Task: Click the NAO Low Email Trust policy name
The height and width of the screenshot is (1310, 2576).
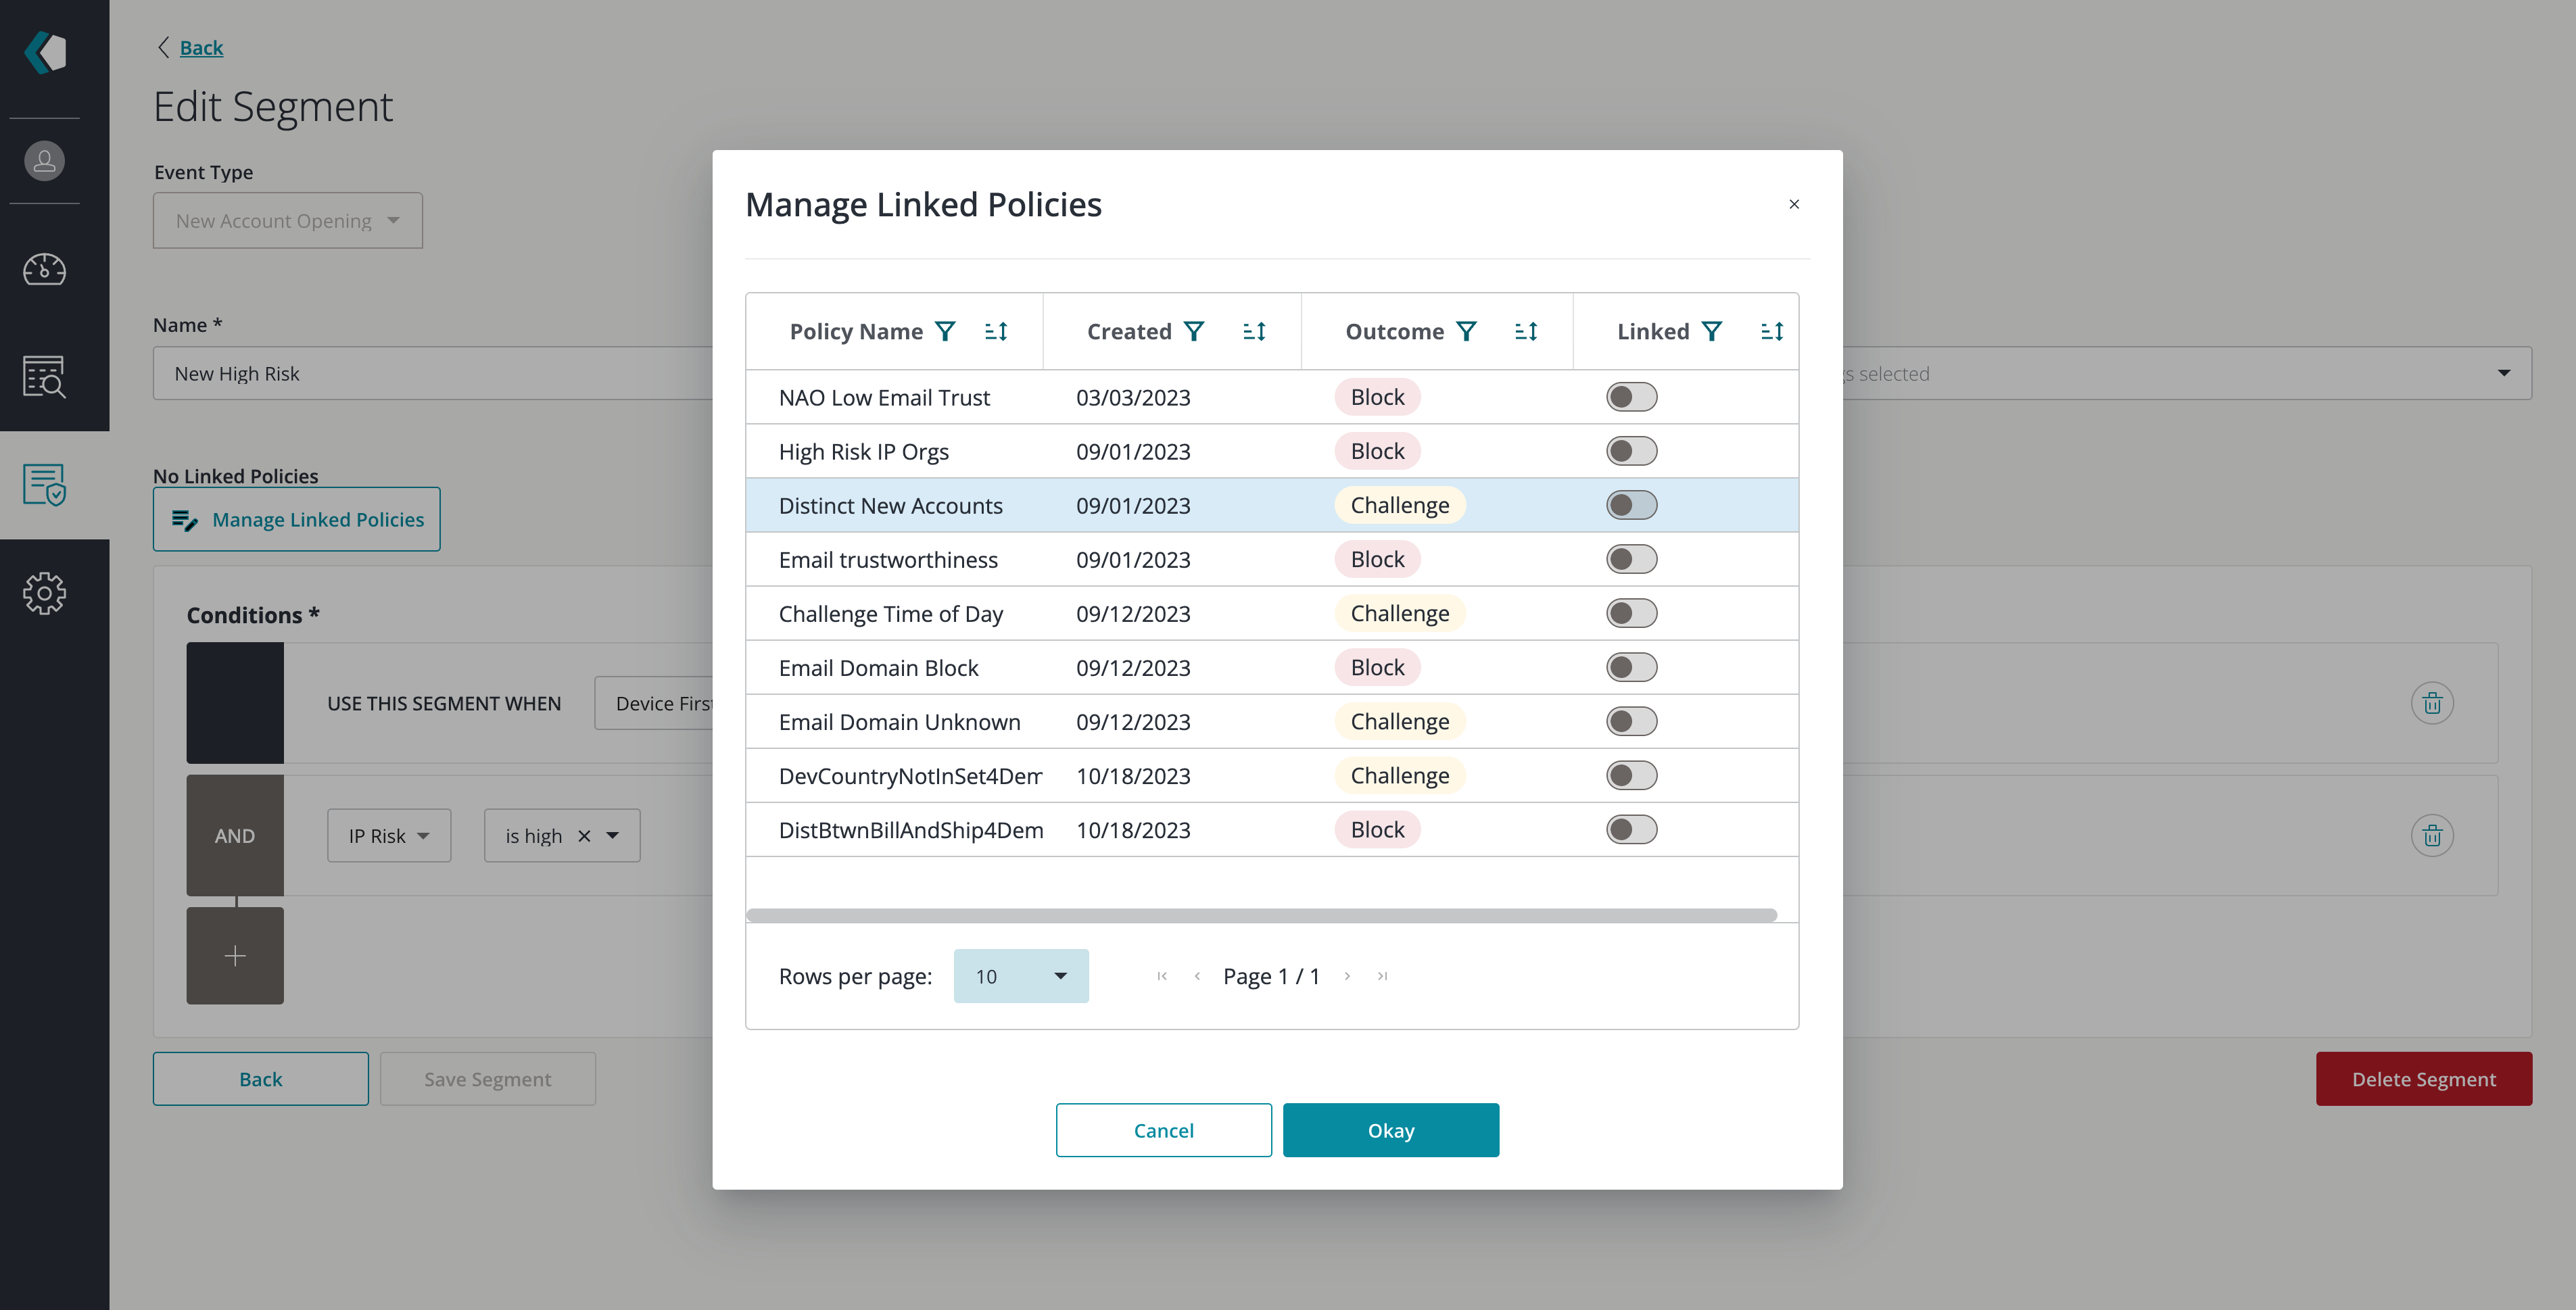Action: tap(884, 397)
